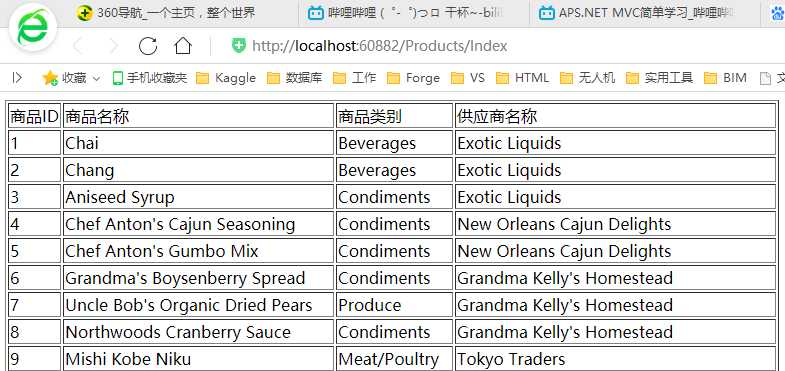Open the BIM bookmark folder
Screen dimensions: 785x371
pyautogui.click(x=725, y=78)
